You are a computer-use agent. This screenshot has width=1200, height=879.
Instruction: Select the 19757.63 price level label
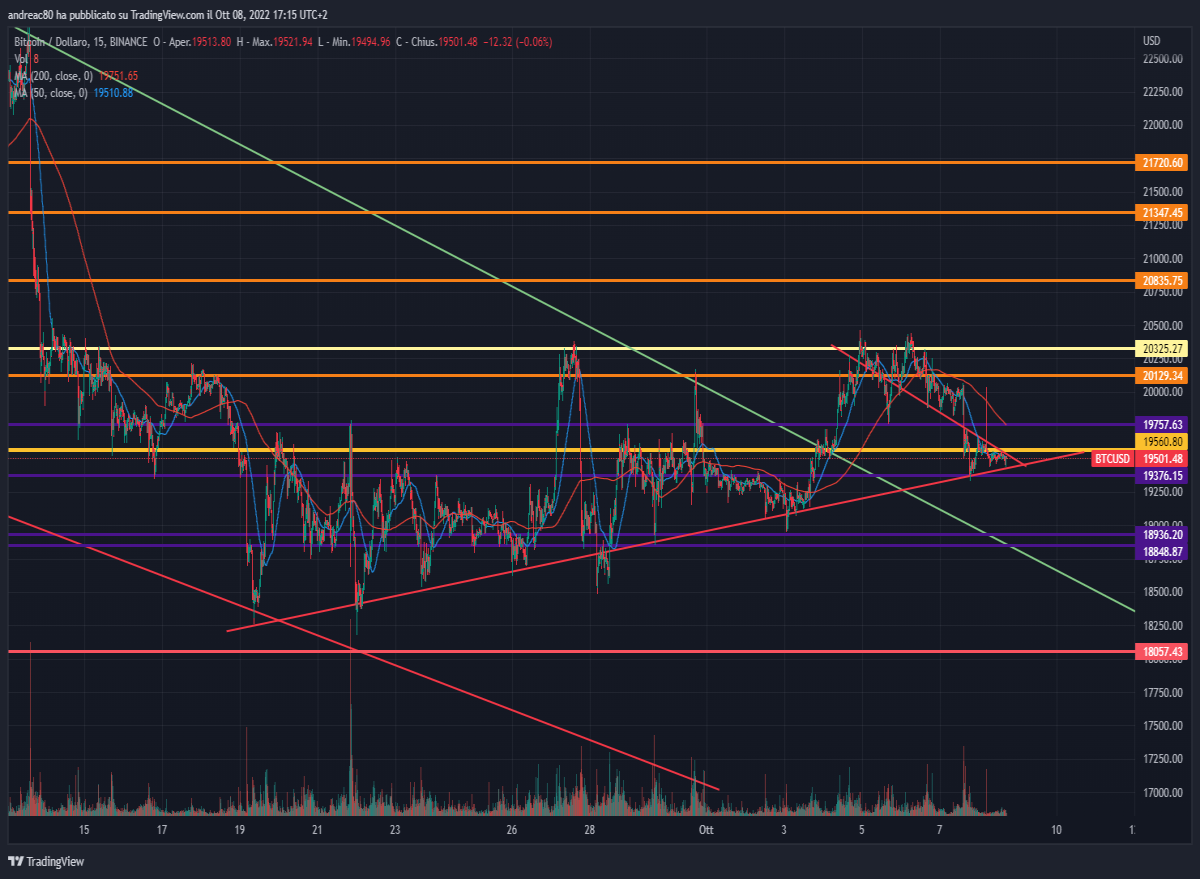click(x=1163, y=425)
